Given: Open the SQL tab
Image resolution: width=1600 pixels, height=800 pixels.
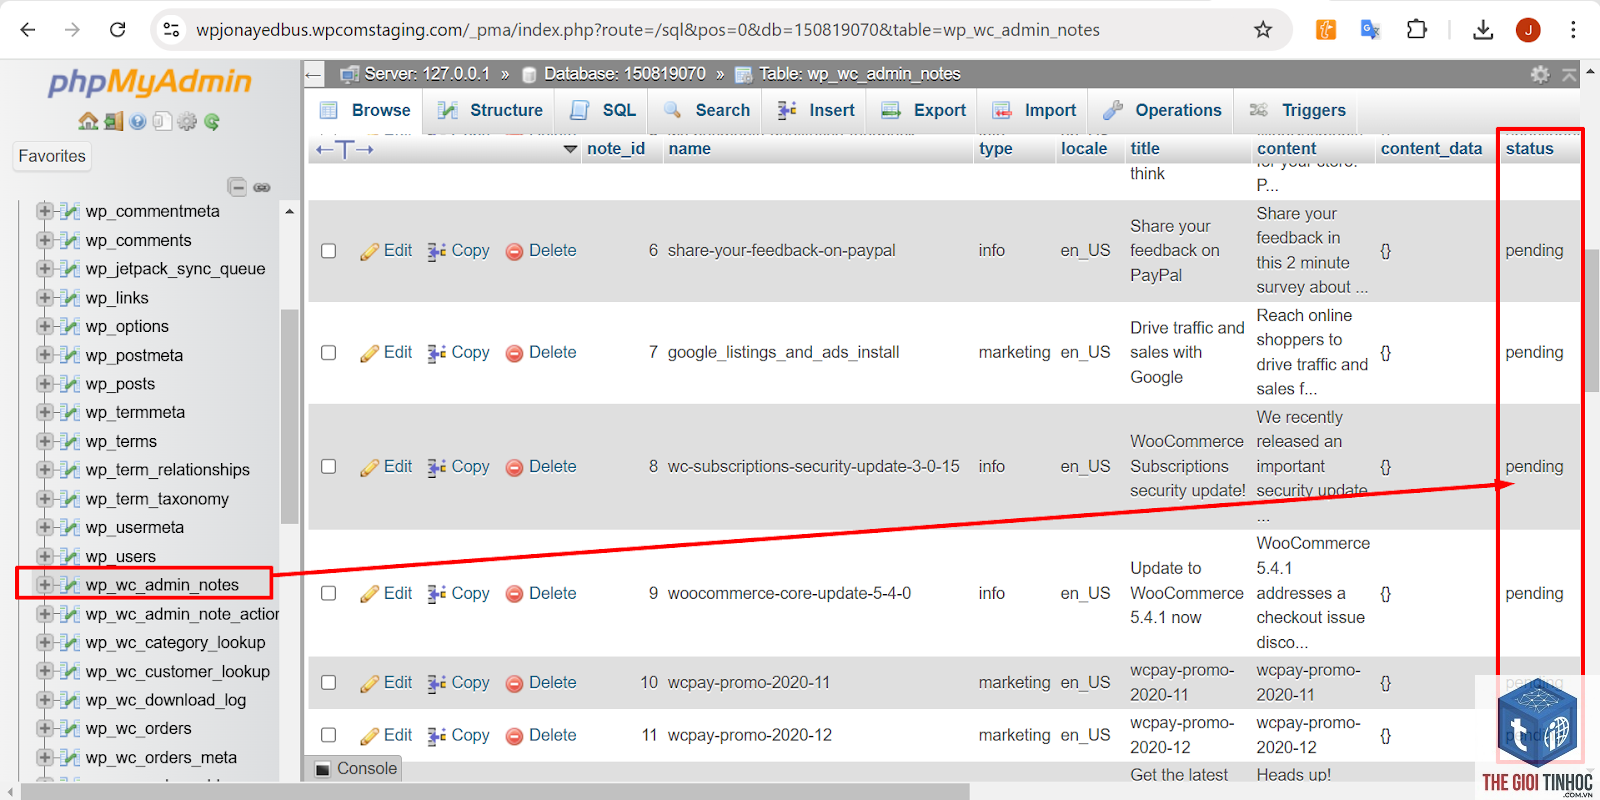Looking at the screenshot, I should (603, 110).
